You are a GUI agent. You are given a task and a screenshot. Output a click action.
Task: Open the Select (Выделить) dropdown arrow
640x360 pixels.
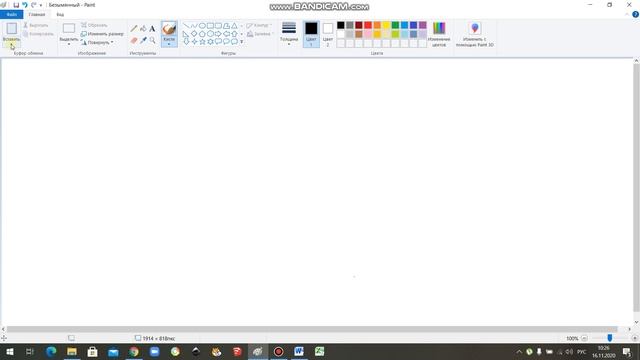(x=69, y=44)
